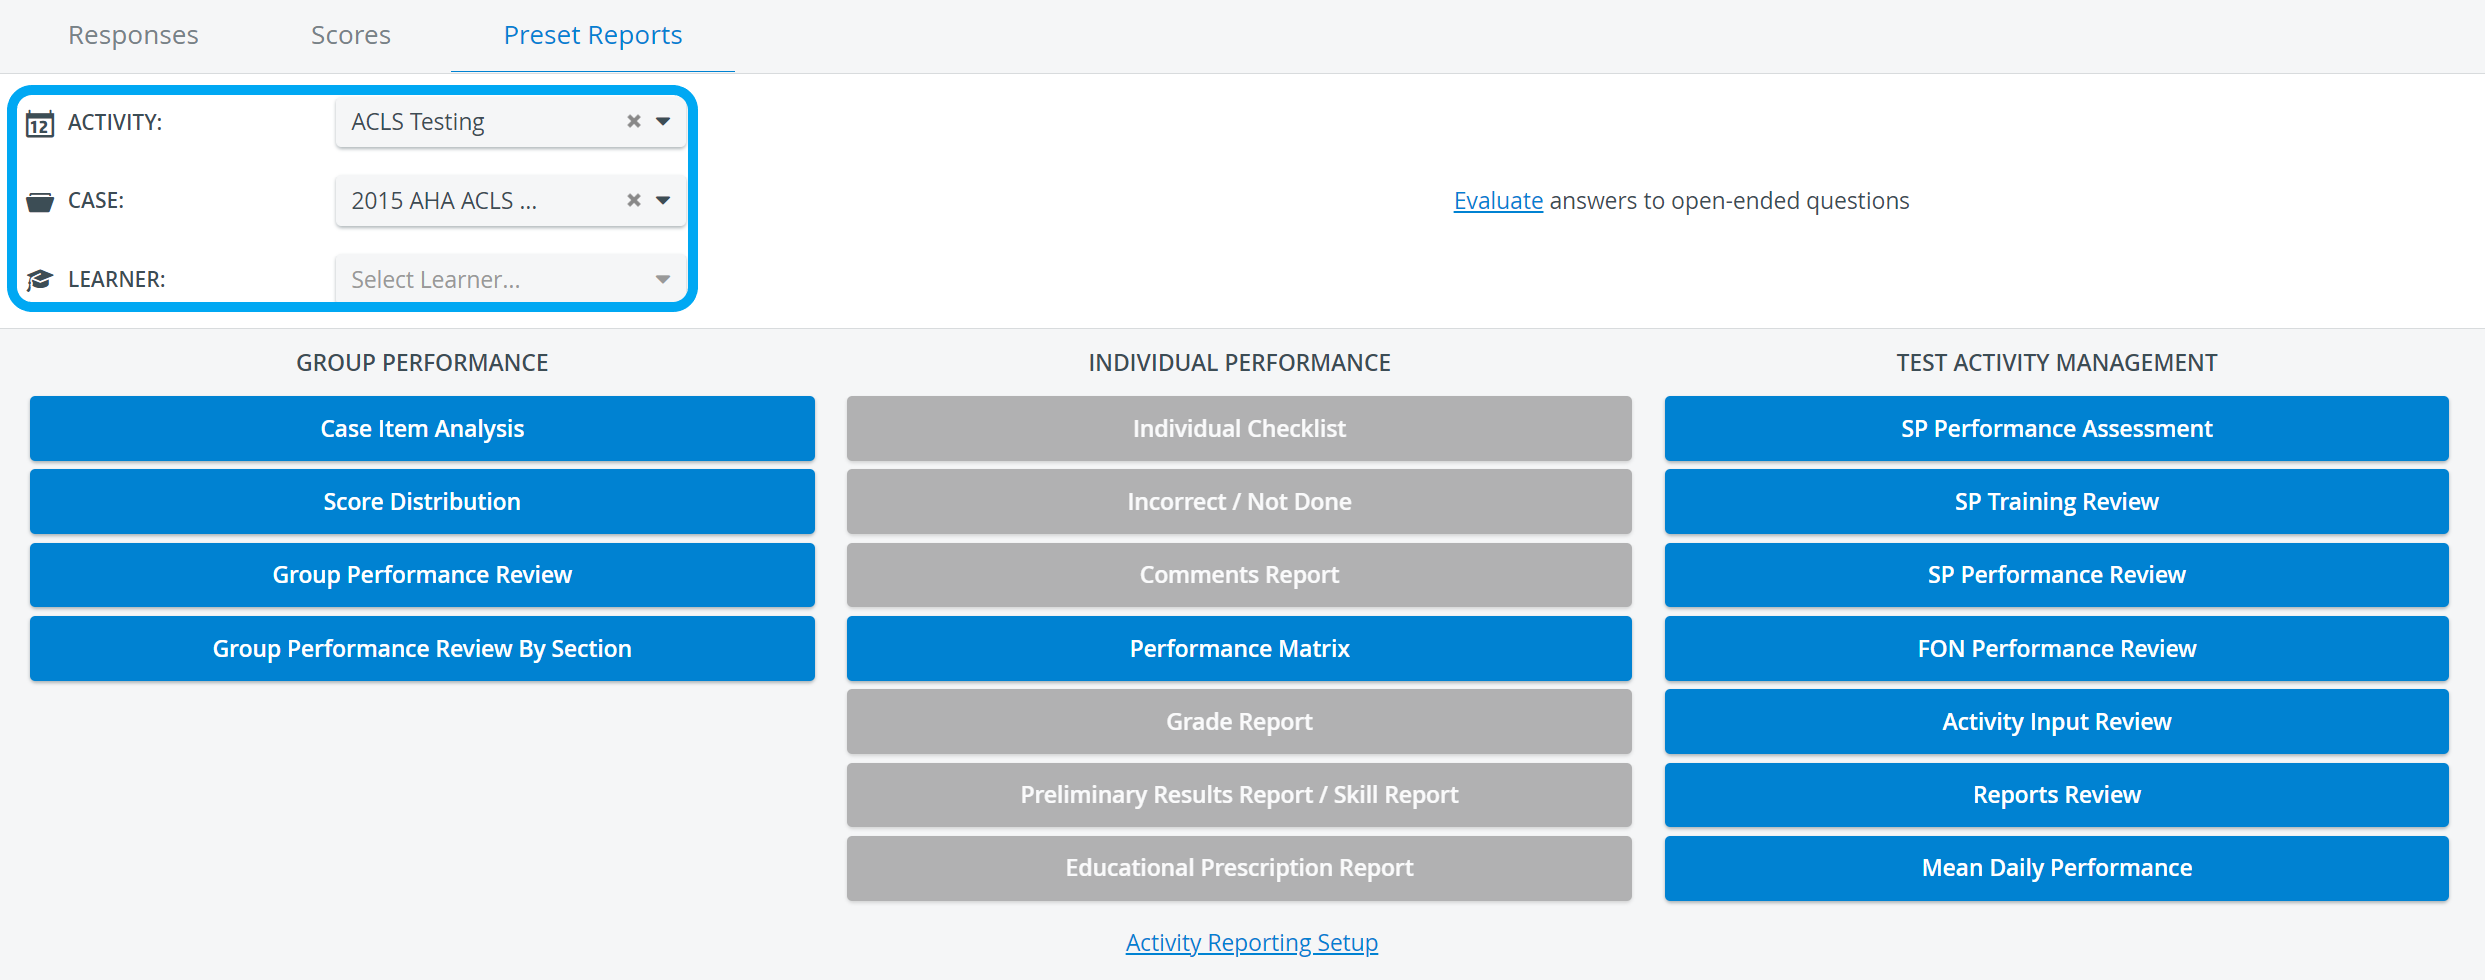Viewport: 2485px width, 980px height.
Task: Open the Mean Daily Performance report
Action: (2057, 868)
